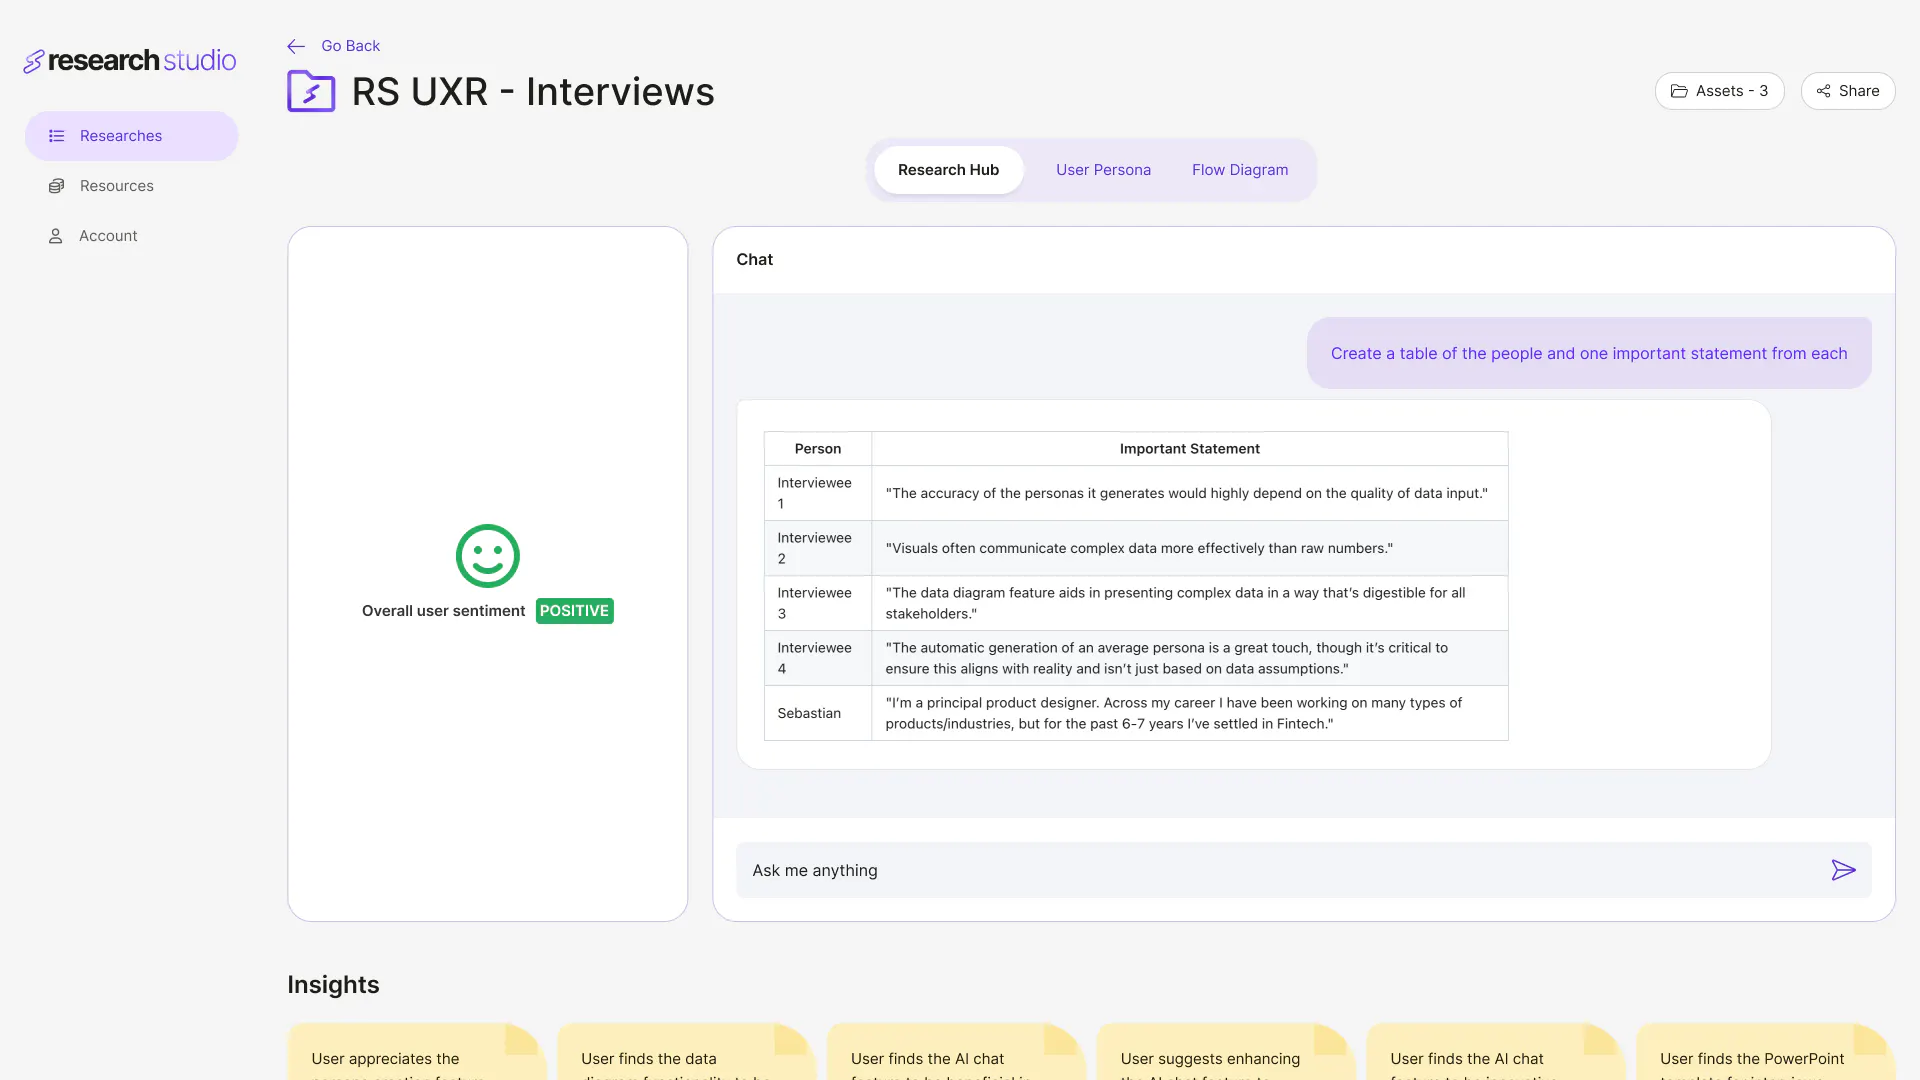Image resolution: width=1920 pixels, height=1080 pixels.
Task: Switch to the Flow Diagram tab
Action: [1240, 170]
